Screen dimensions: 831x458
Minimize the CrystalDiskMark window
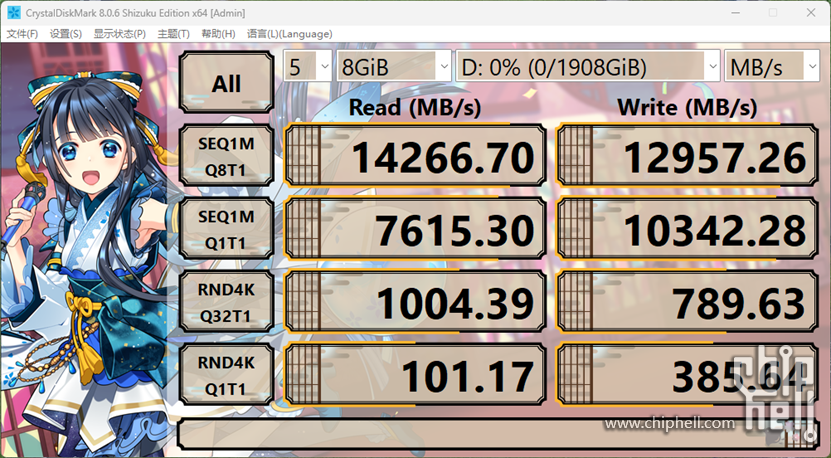735,13
